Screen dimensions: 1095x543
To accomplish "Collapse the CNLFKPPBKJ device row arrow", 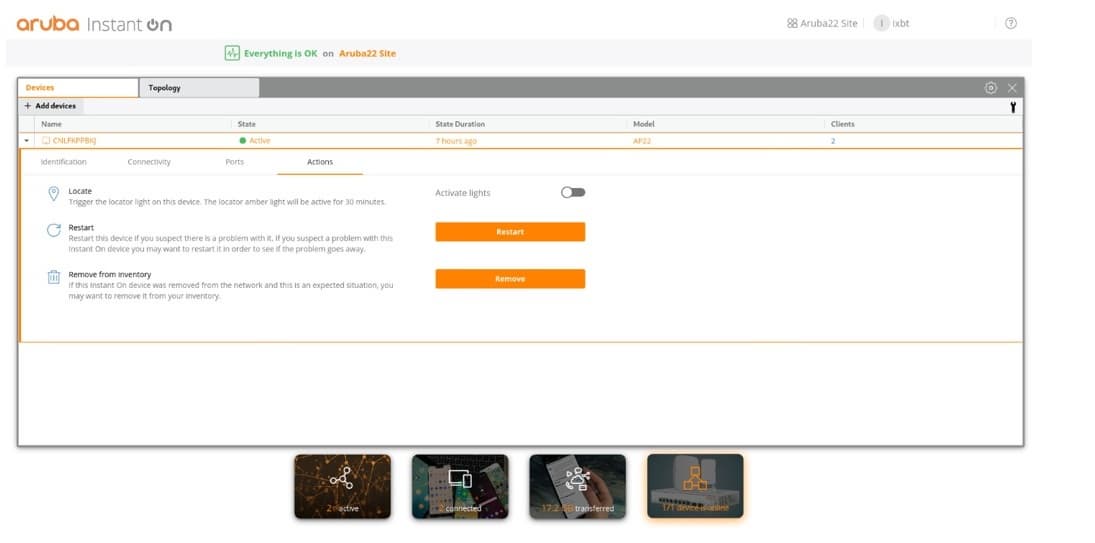I will tap(27, 141).
